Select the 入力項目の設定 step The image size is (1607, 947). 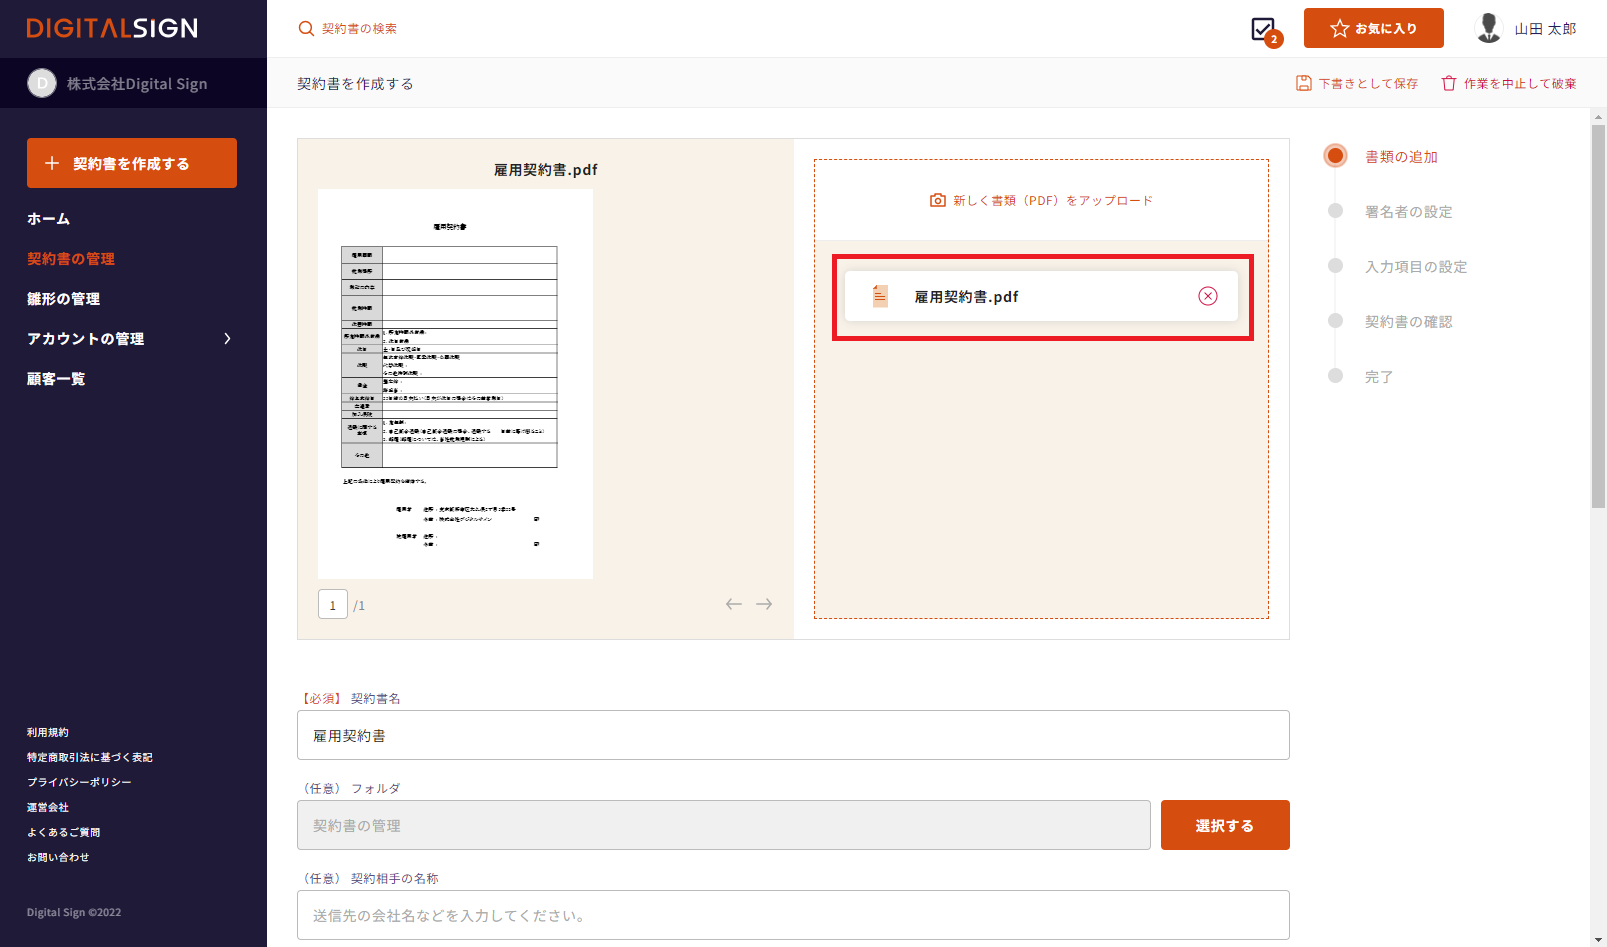coord(1415,267)
